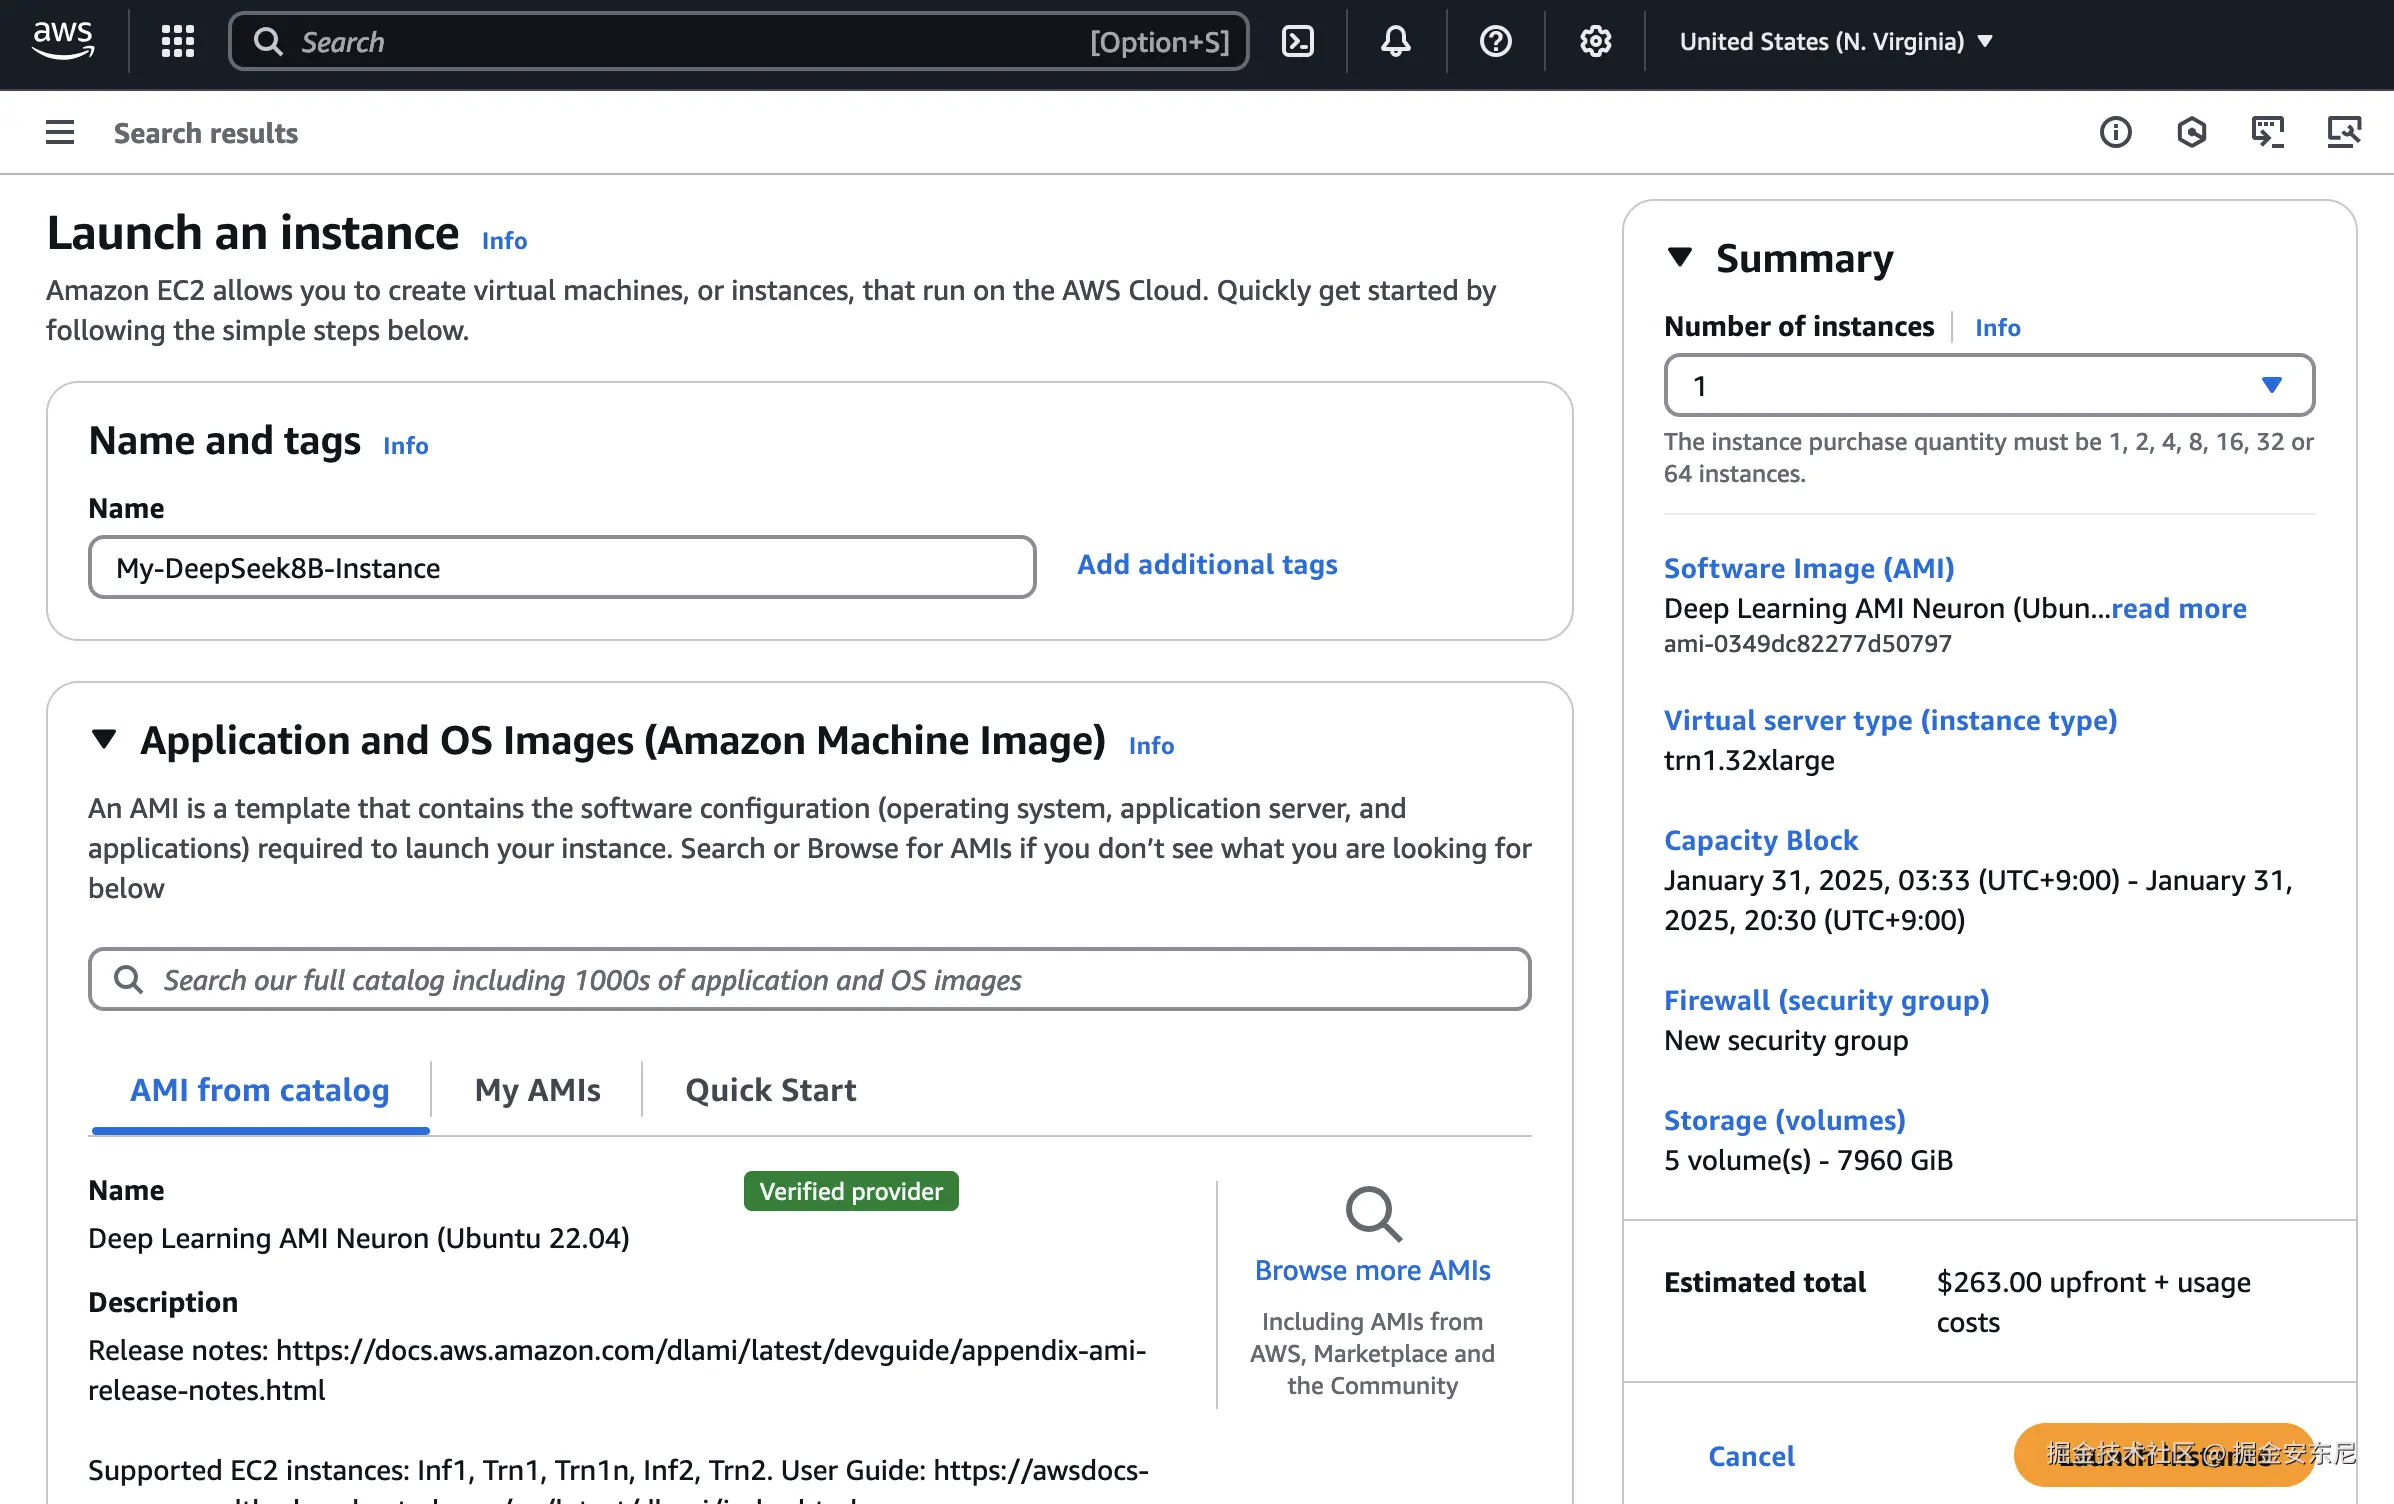Image resolution: width=2394 pixels, height=1504 pixels.
Task: Click the instance Name input field
Action: (x=561, y=567)
